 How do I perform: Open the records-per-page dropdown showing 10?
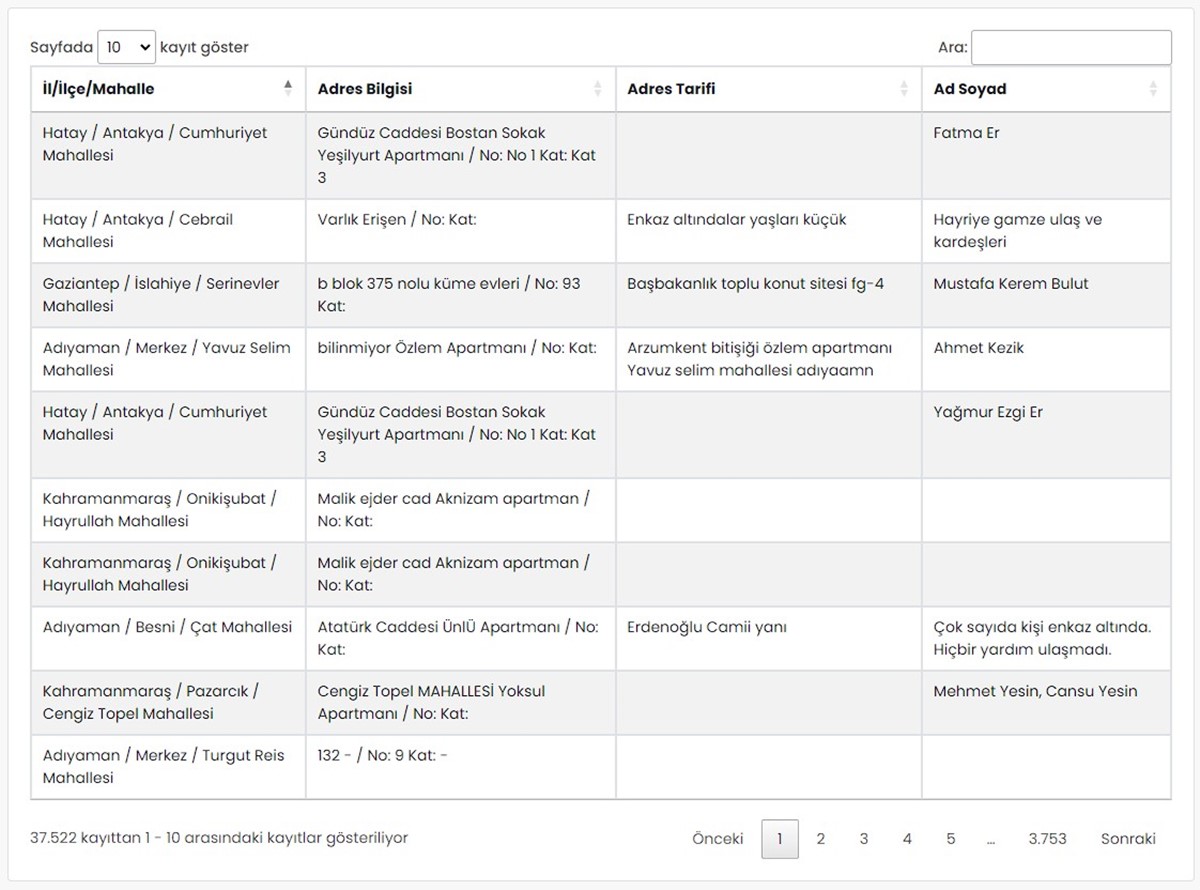pos(127,47)
